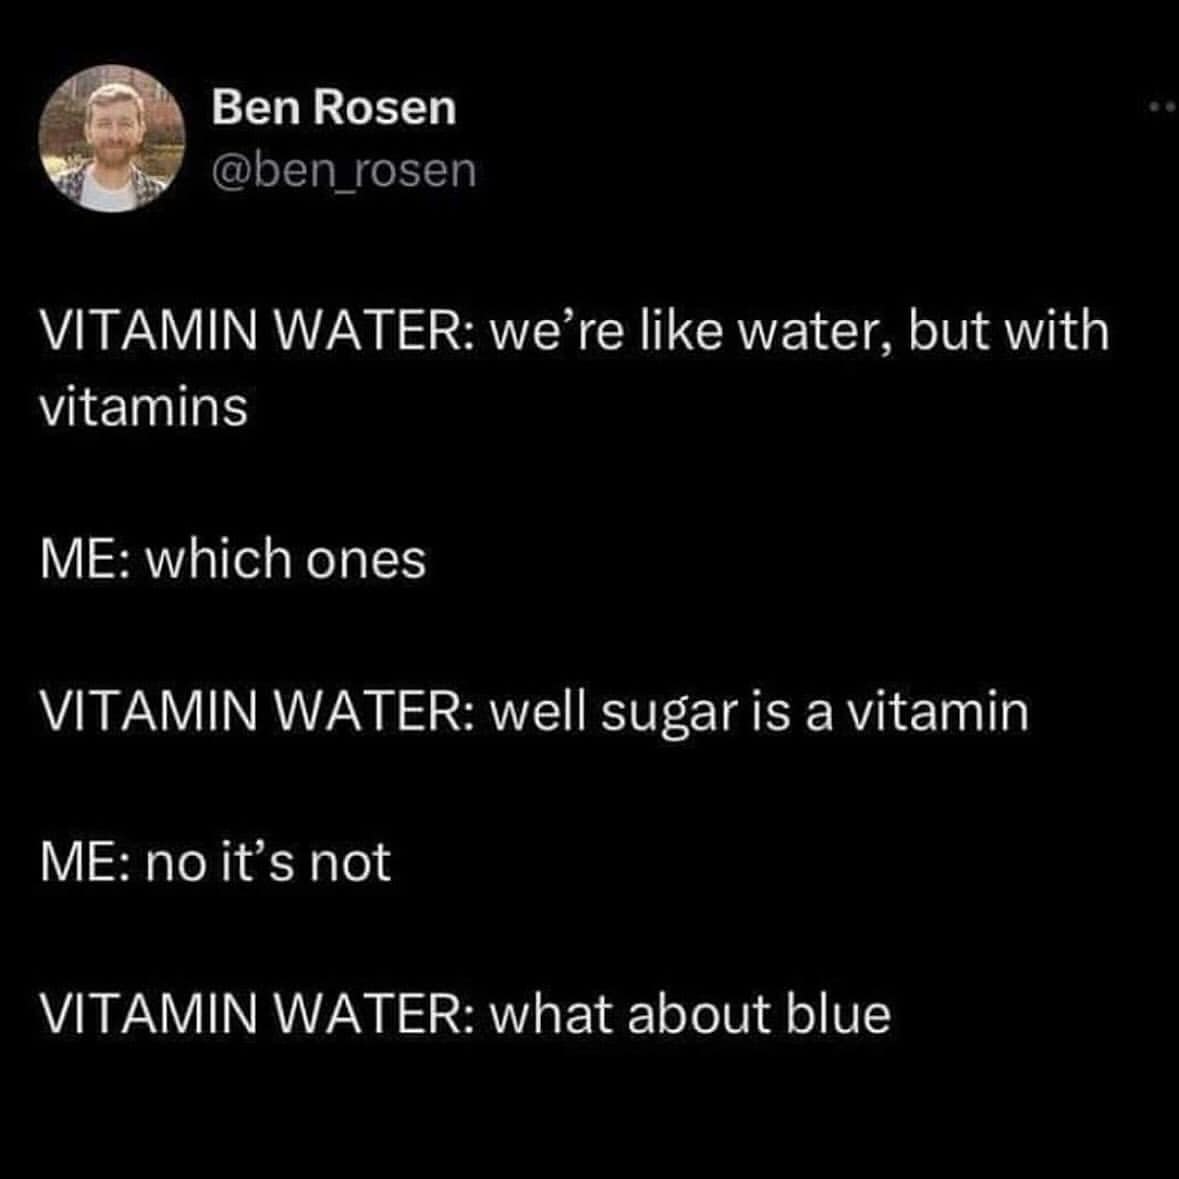Select the line ME: no it's not
This screenshot has width=1179, height=1179.
215,858
